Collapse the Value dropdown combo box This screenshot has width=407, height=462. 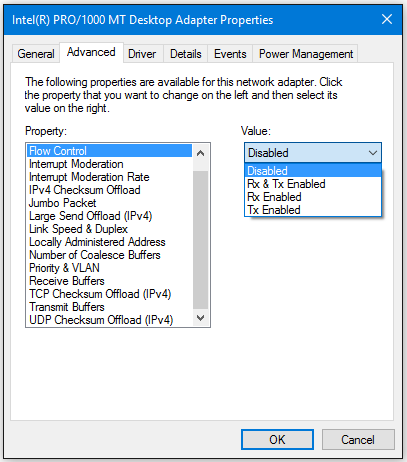click(x=313, y=153)
